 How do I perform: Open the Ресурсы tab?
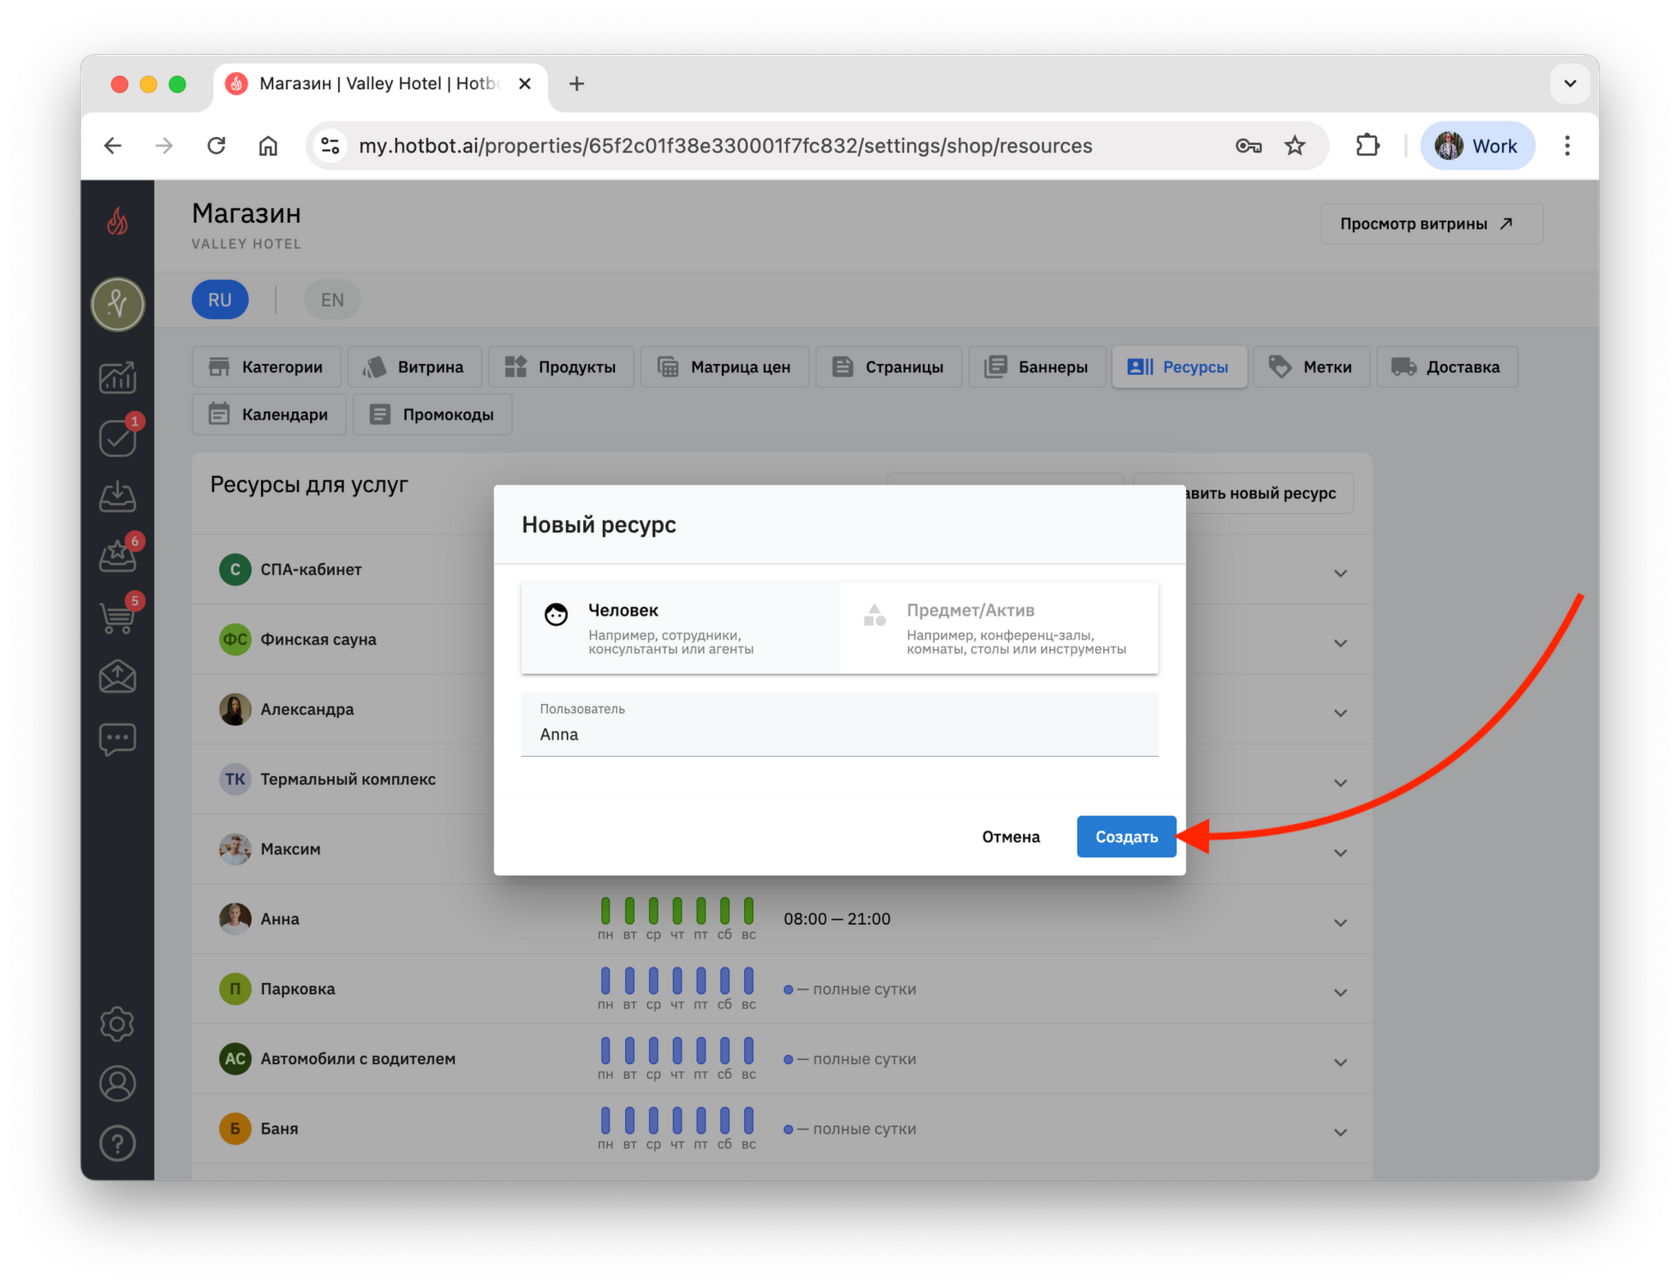point(1179,367)
